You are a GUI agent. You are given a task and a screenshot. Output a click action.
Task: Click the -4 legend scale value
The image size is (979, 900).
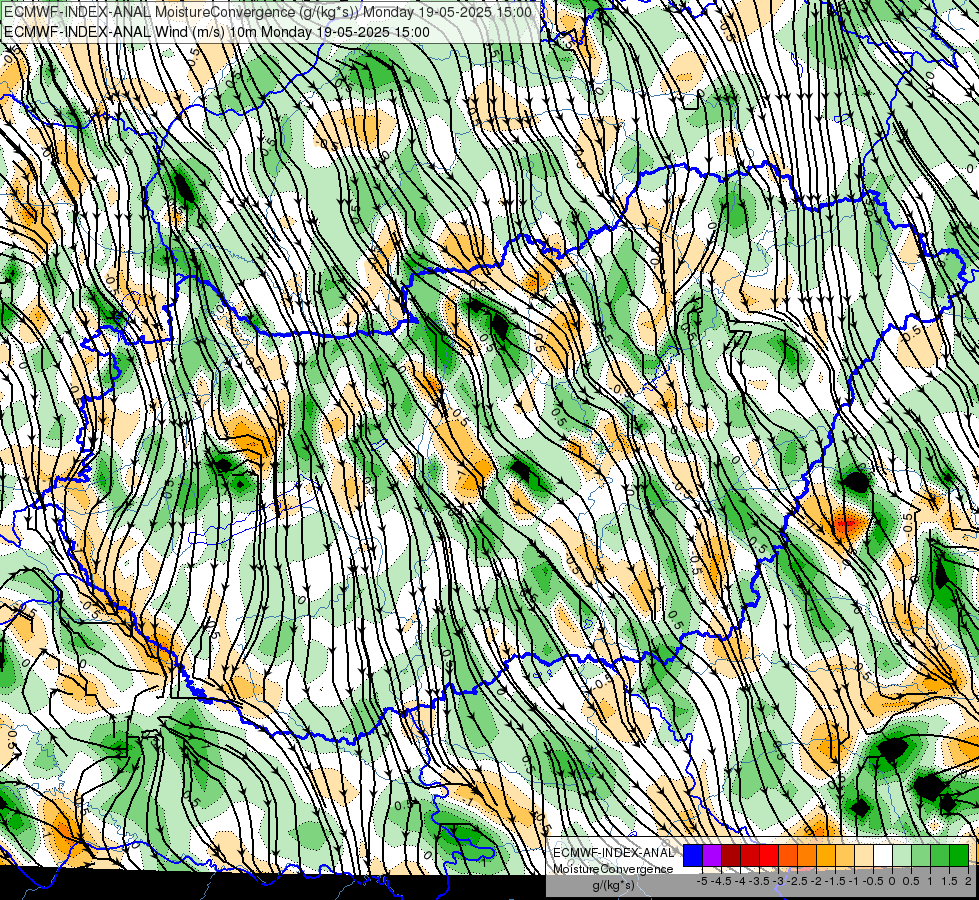[x=740, y=881]
